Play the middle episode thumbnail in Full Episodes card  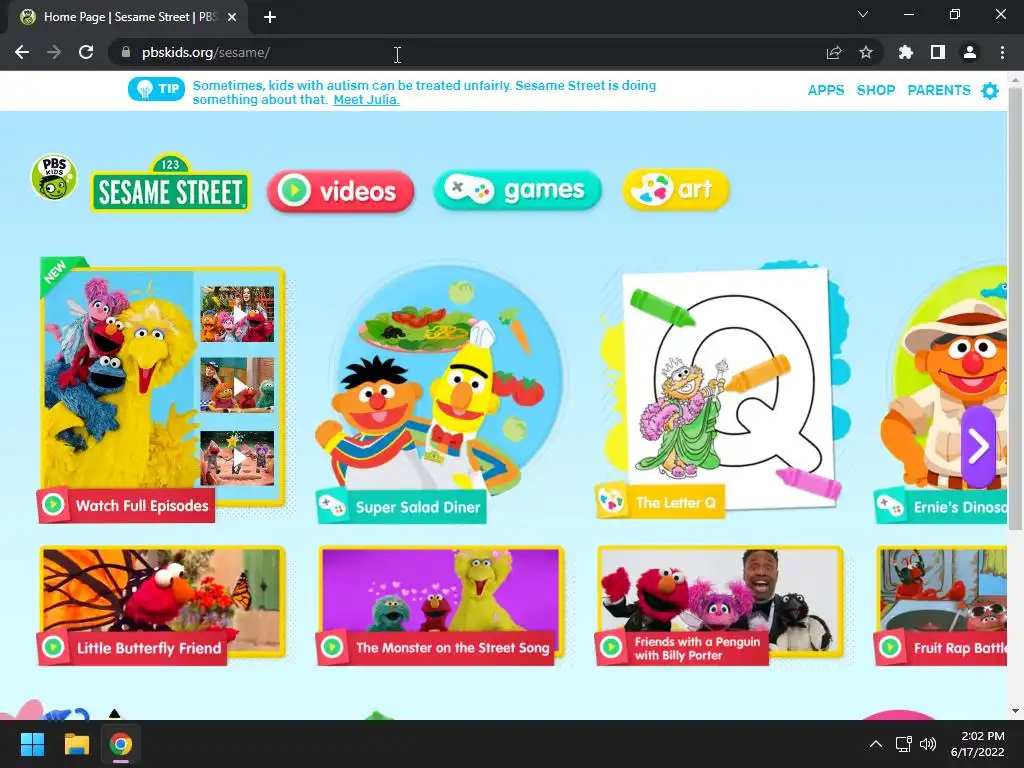[x=237, y=385]
